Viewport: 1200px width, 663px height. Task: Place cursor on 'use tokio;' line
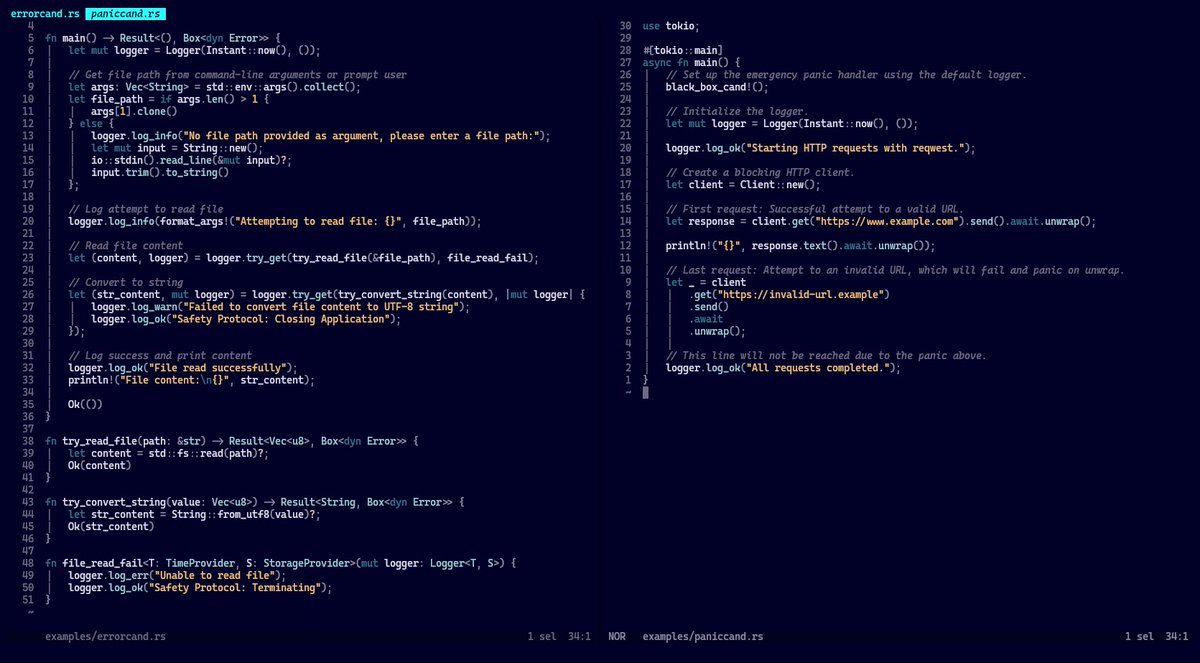point(671,26)
